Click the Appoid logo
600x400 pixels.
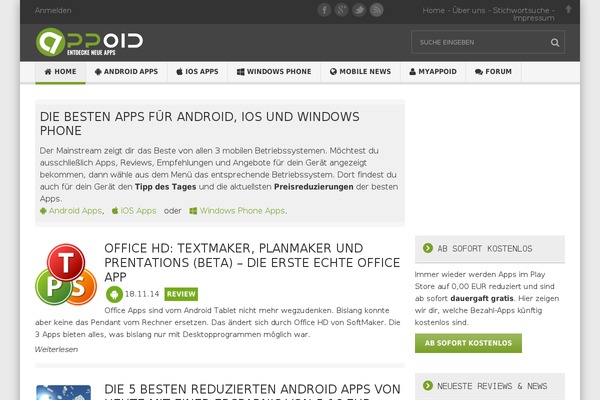tap(90, 42)
